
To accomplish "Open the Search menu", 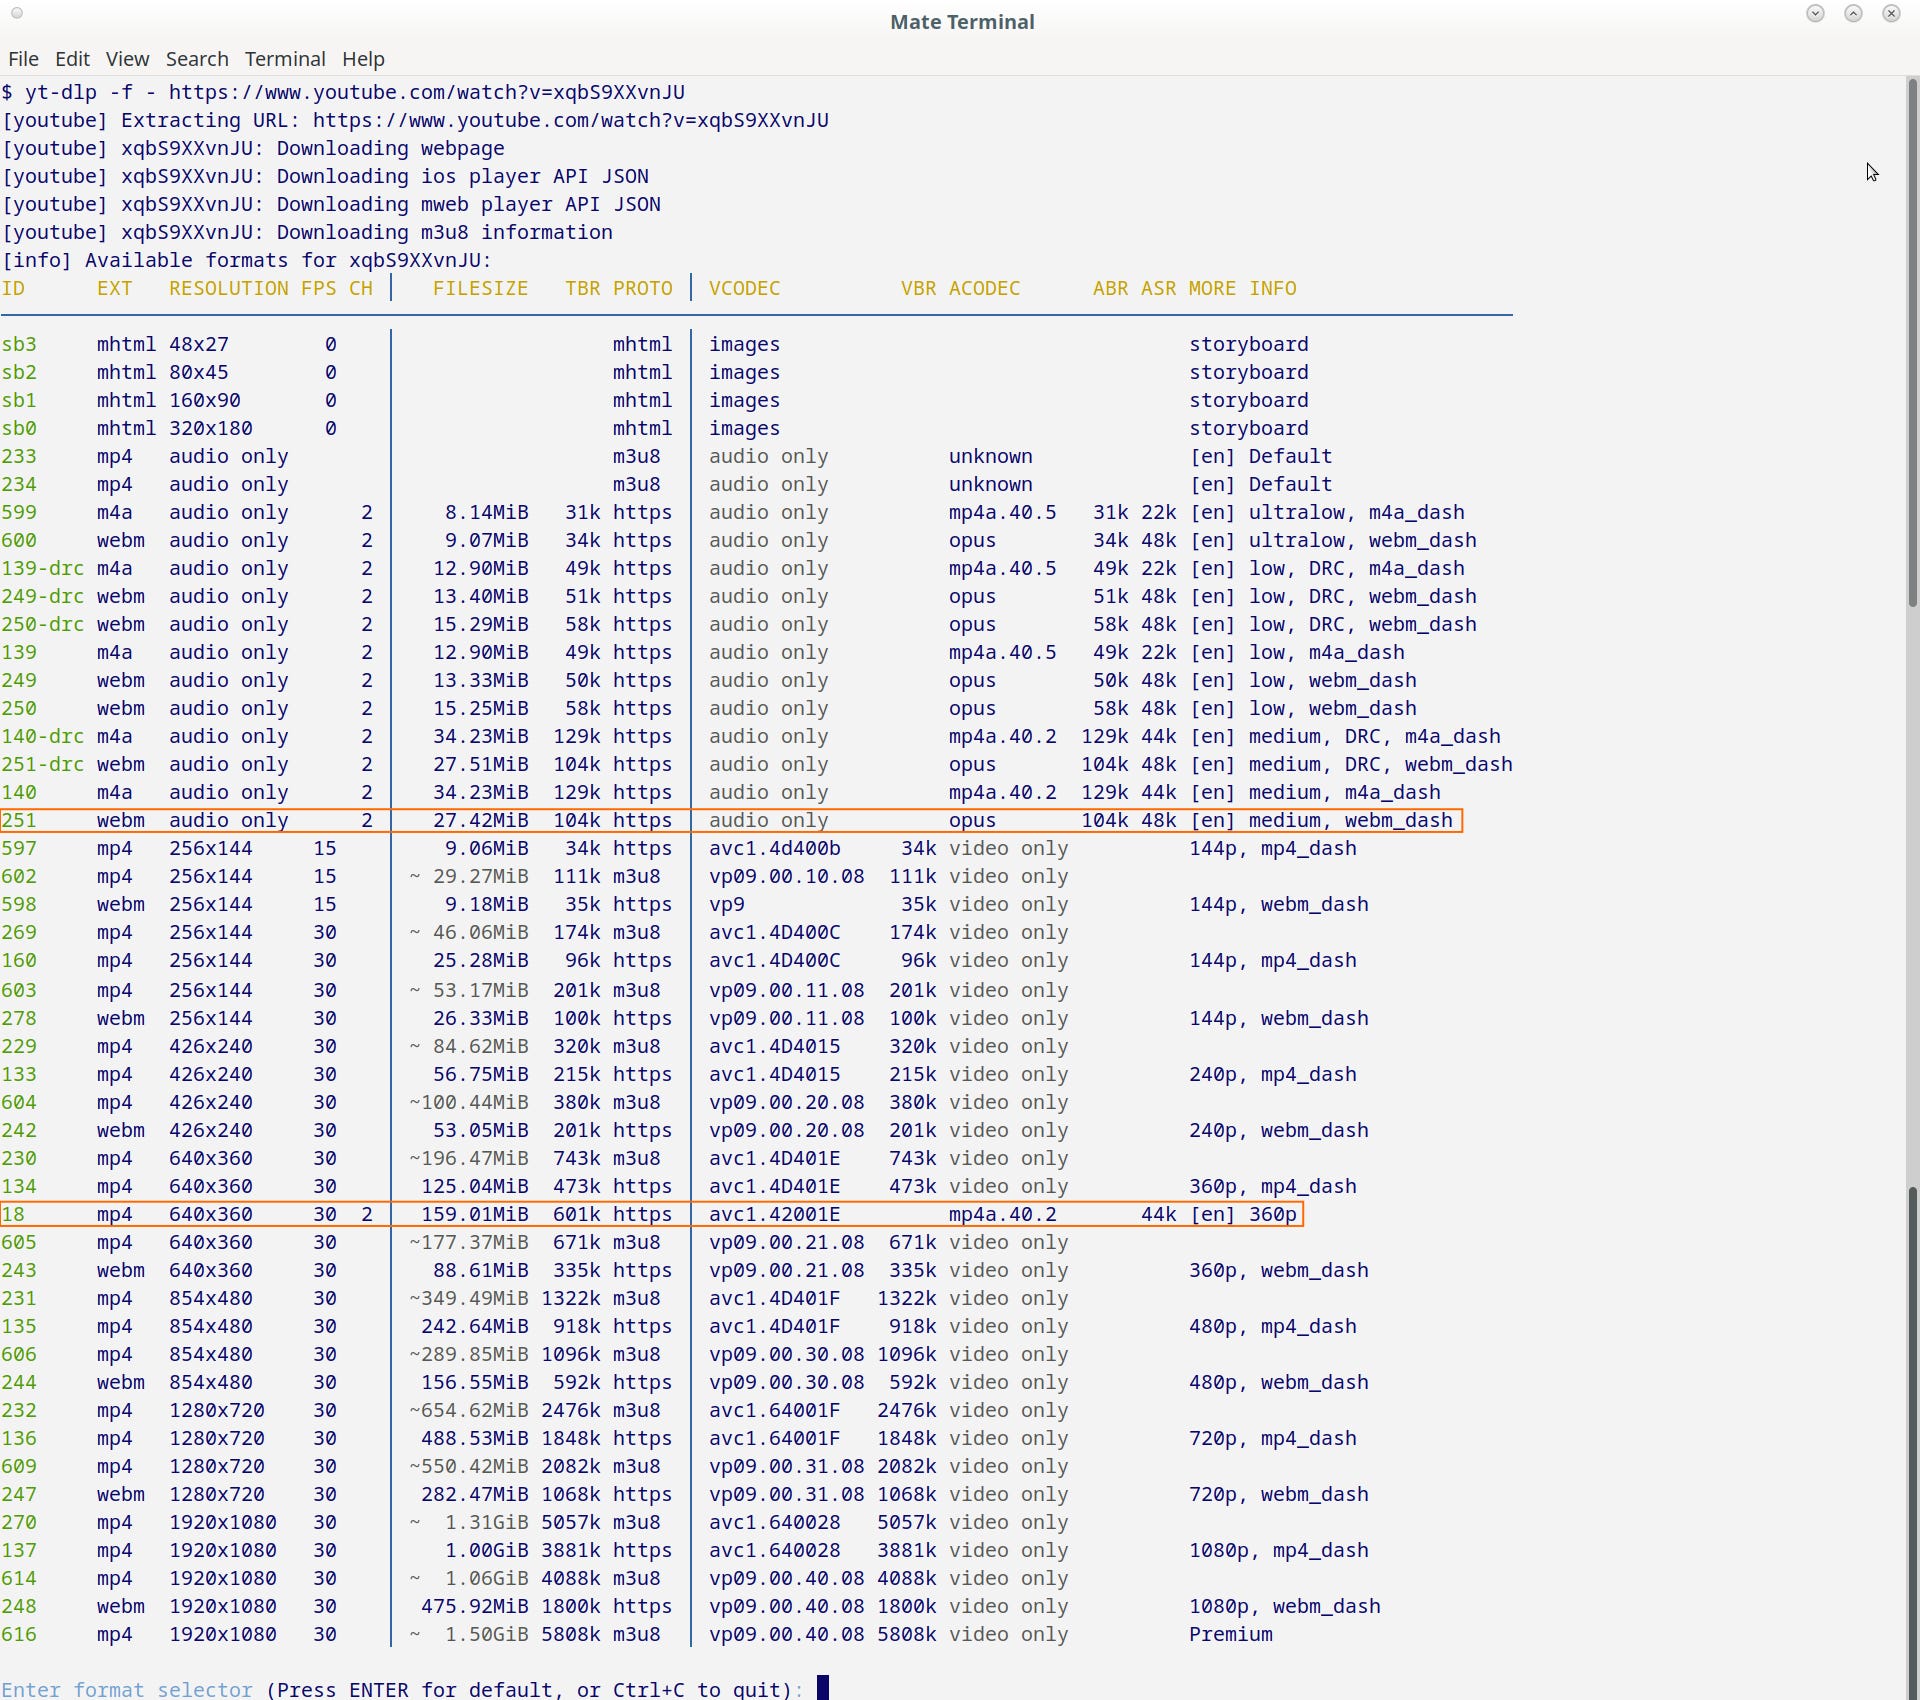I will click(197, 59).
